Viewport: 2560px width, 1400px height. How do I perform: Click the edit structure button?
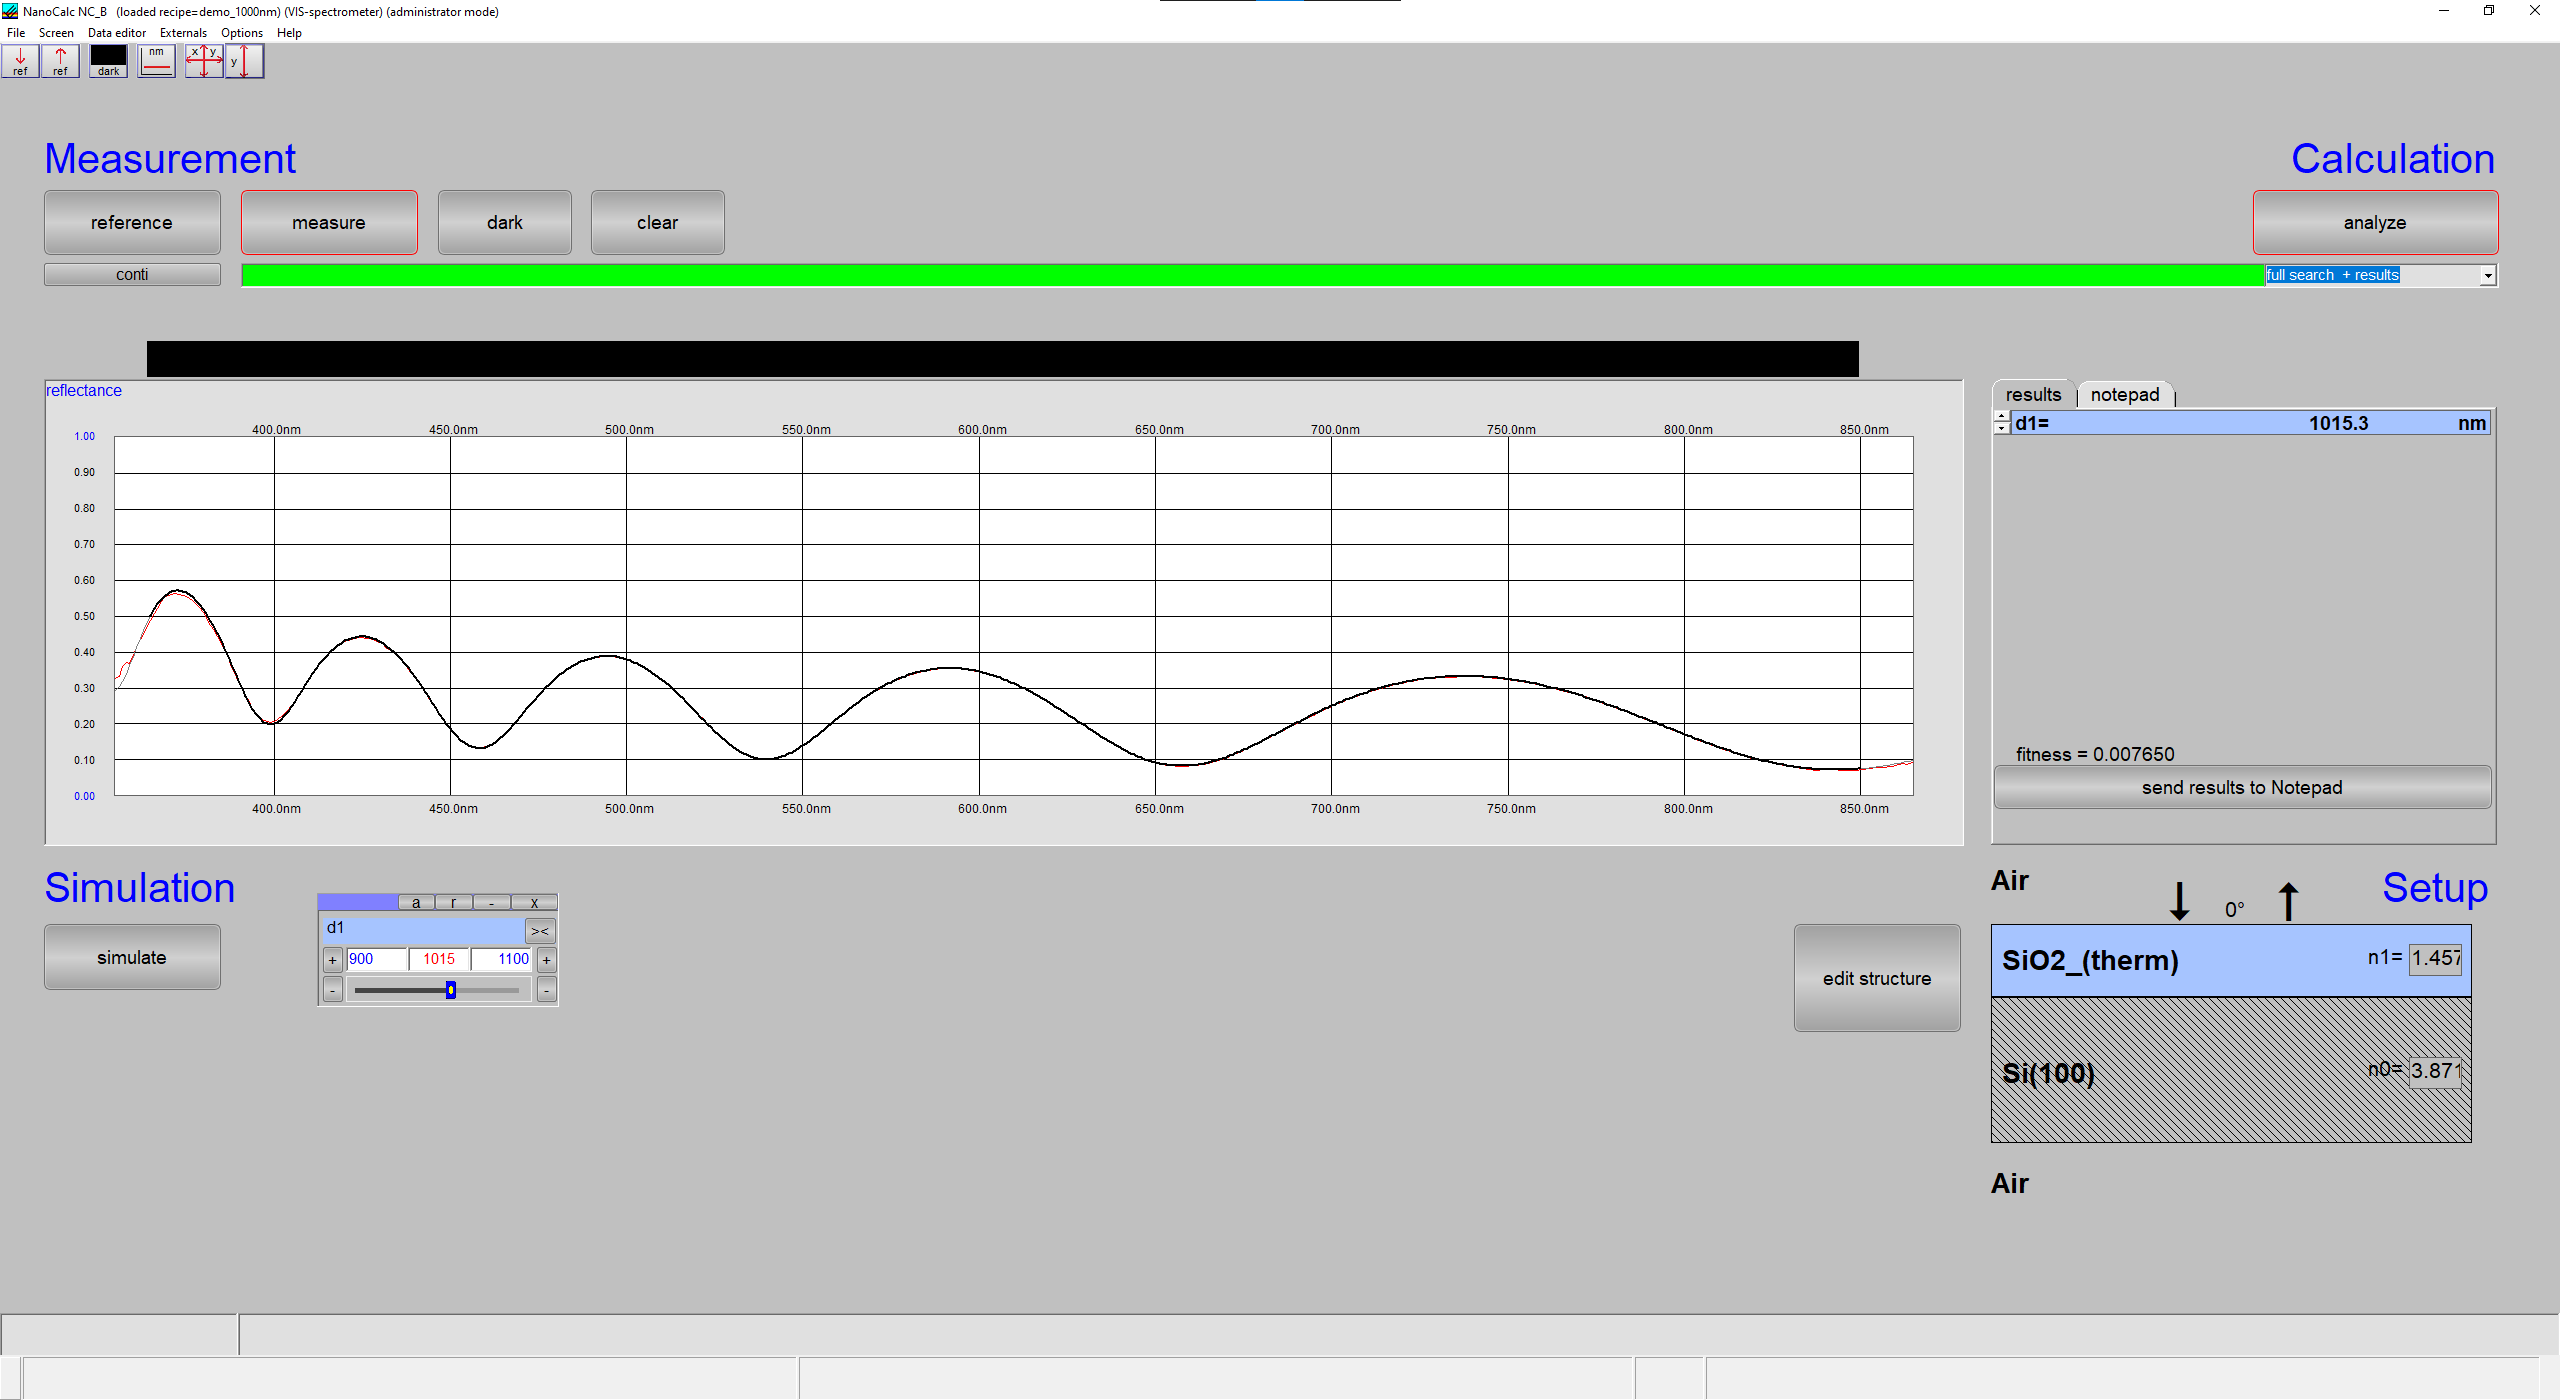pyautogui.click(x=1876, y=978)
